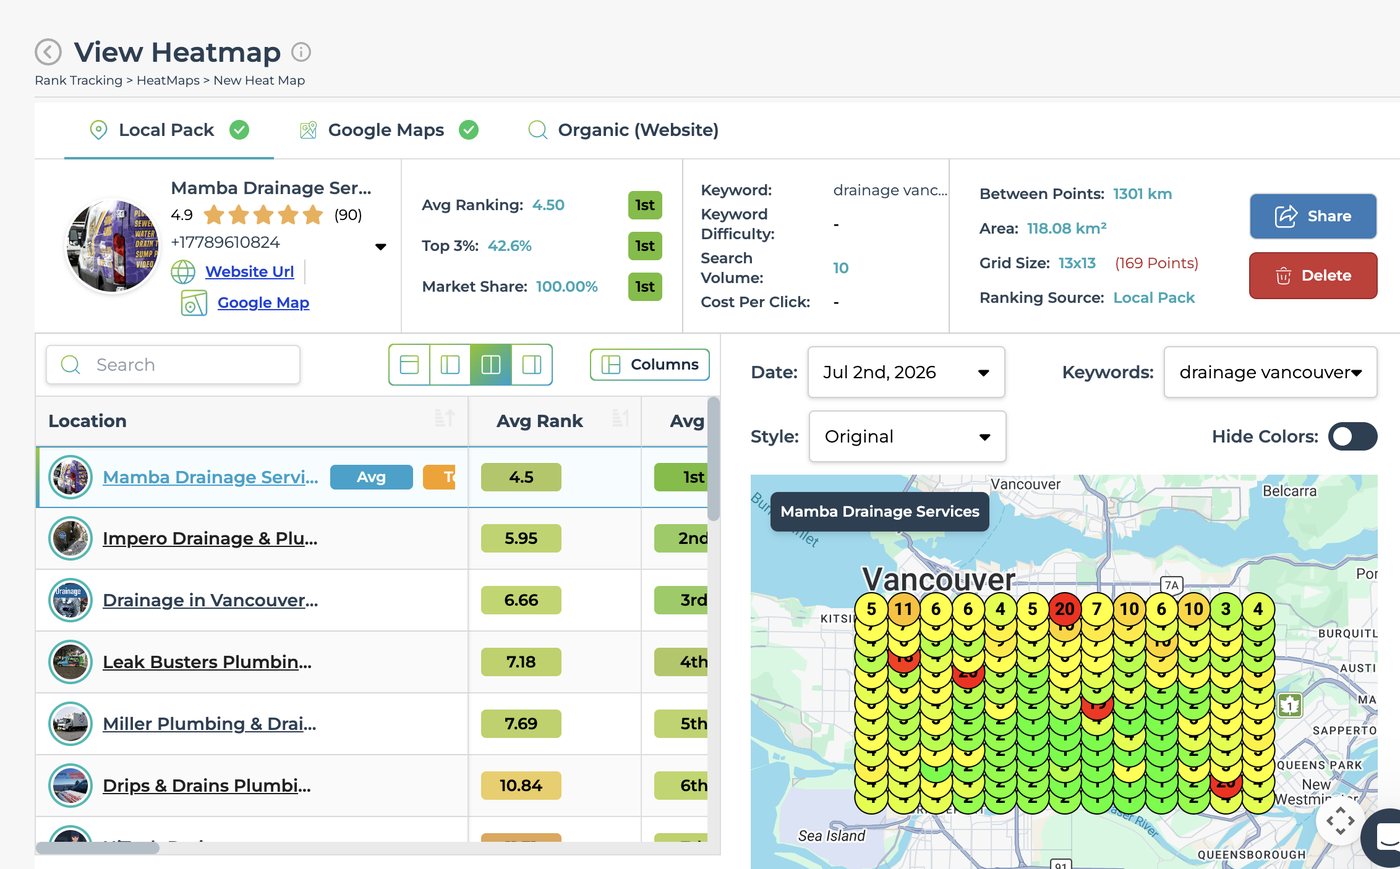Open Mamba Drainage Servi... row link
The height and width of the screenshot is (869, 1400).
pos(210,477)
